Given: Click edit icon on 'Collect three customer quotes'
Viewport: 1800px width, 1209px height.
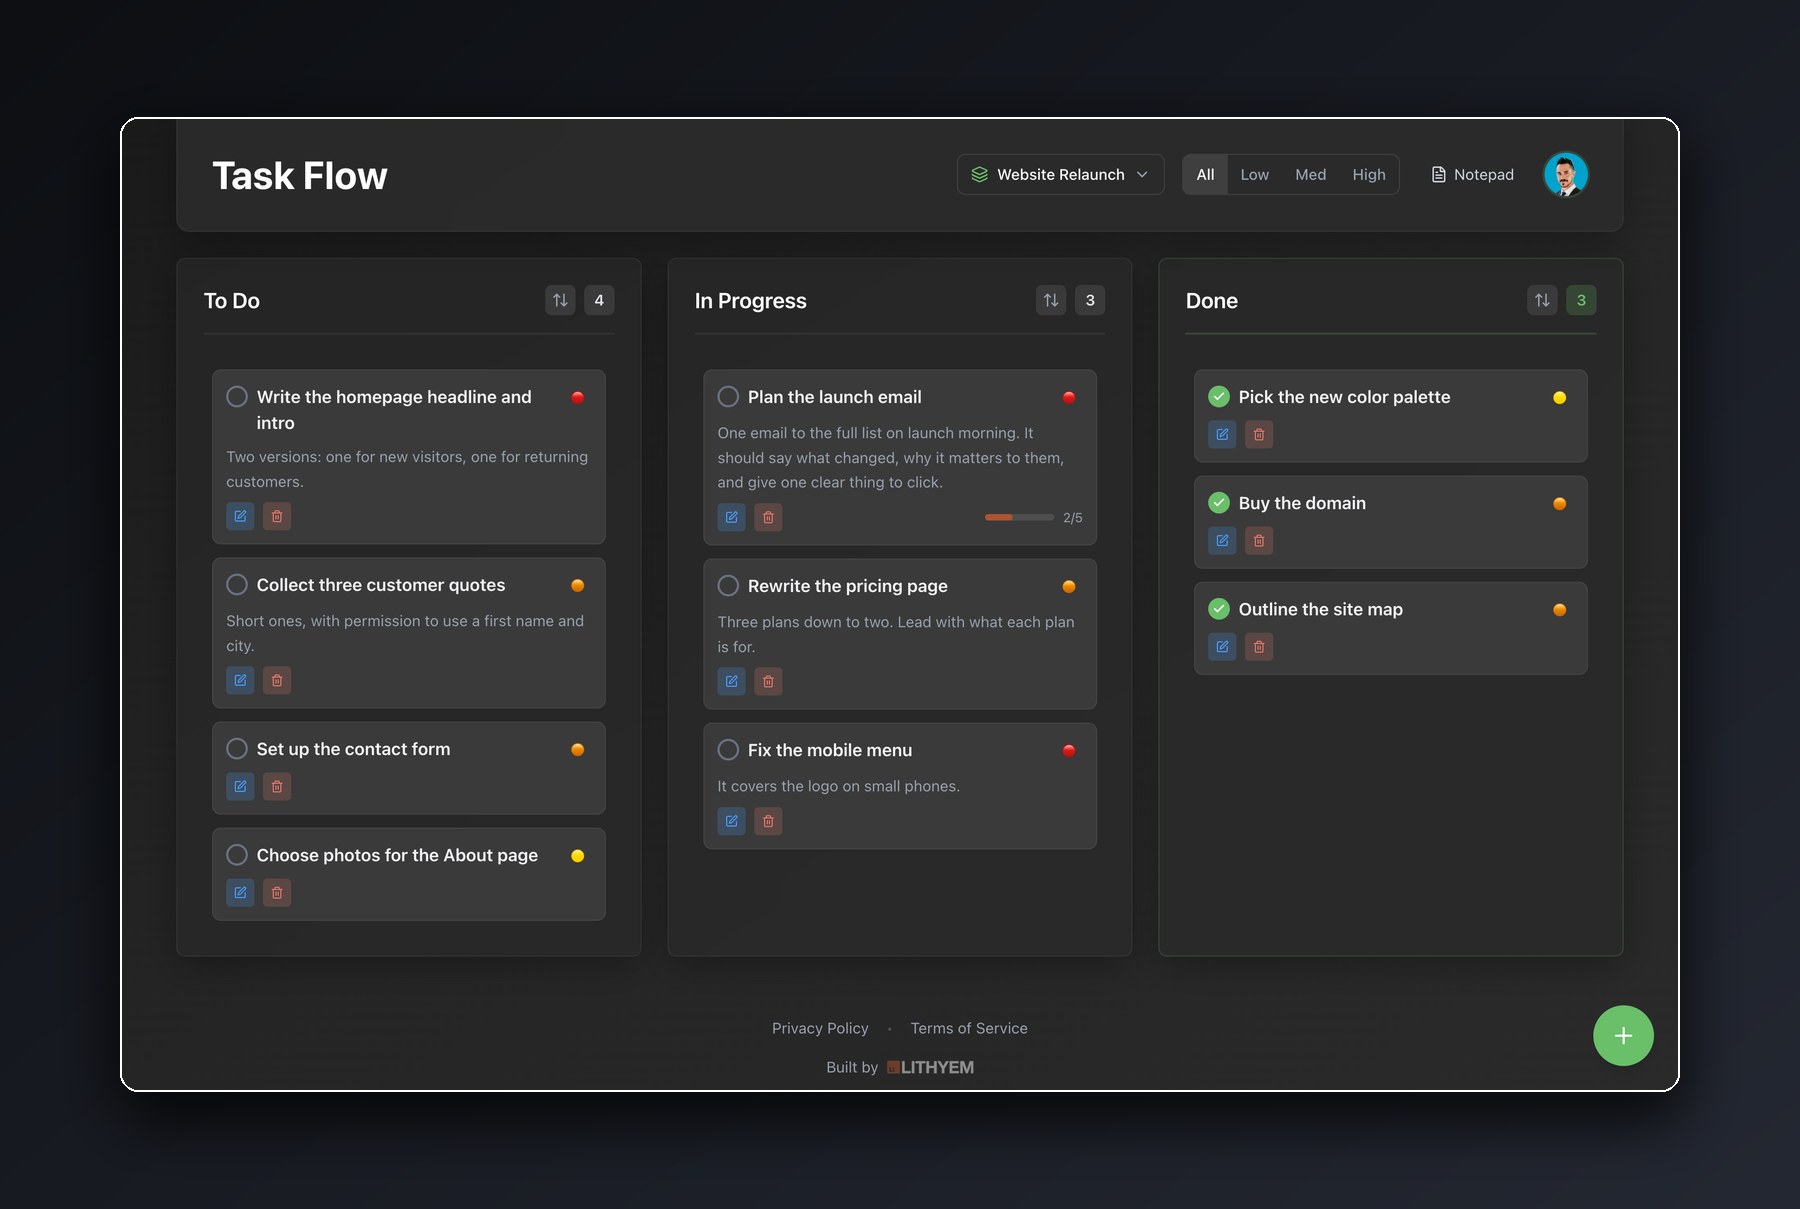Looking at the screenshot, I should point(240,681).
